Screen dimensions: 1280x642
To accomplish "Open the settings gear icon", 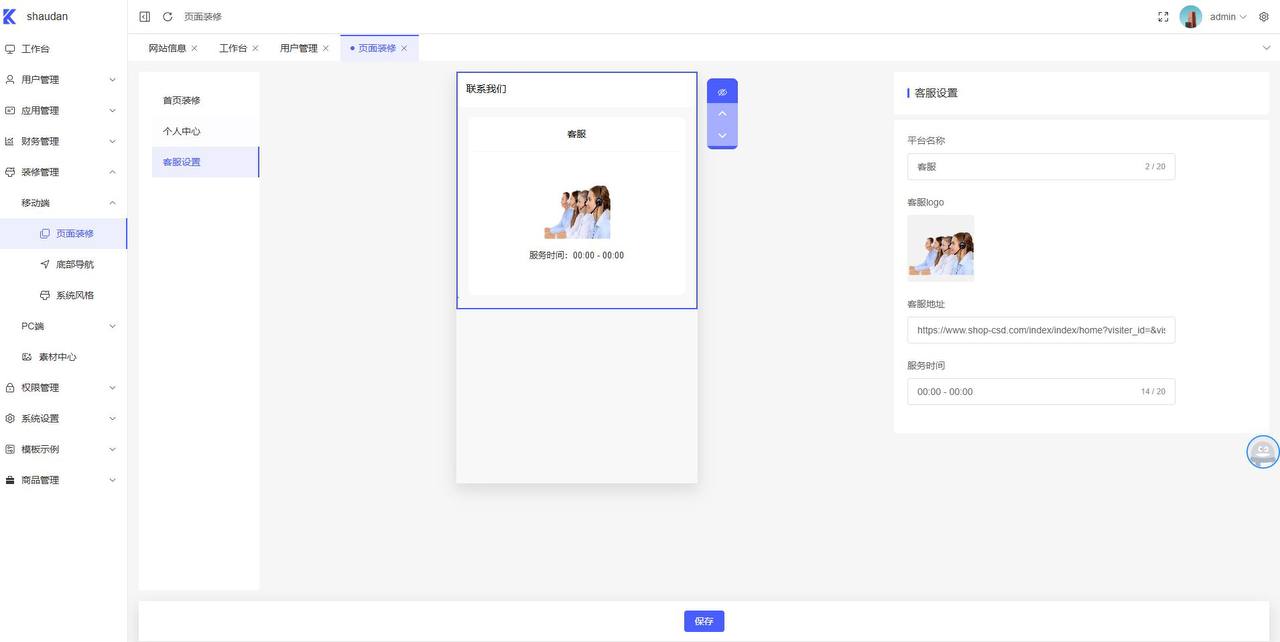I will [1264, 17].
